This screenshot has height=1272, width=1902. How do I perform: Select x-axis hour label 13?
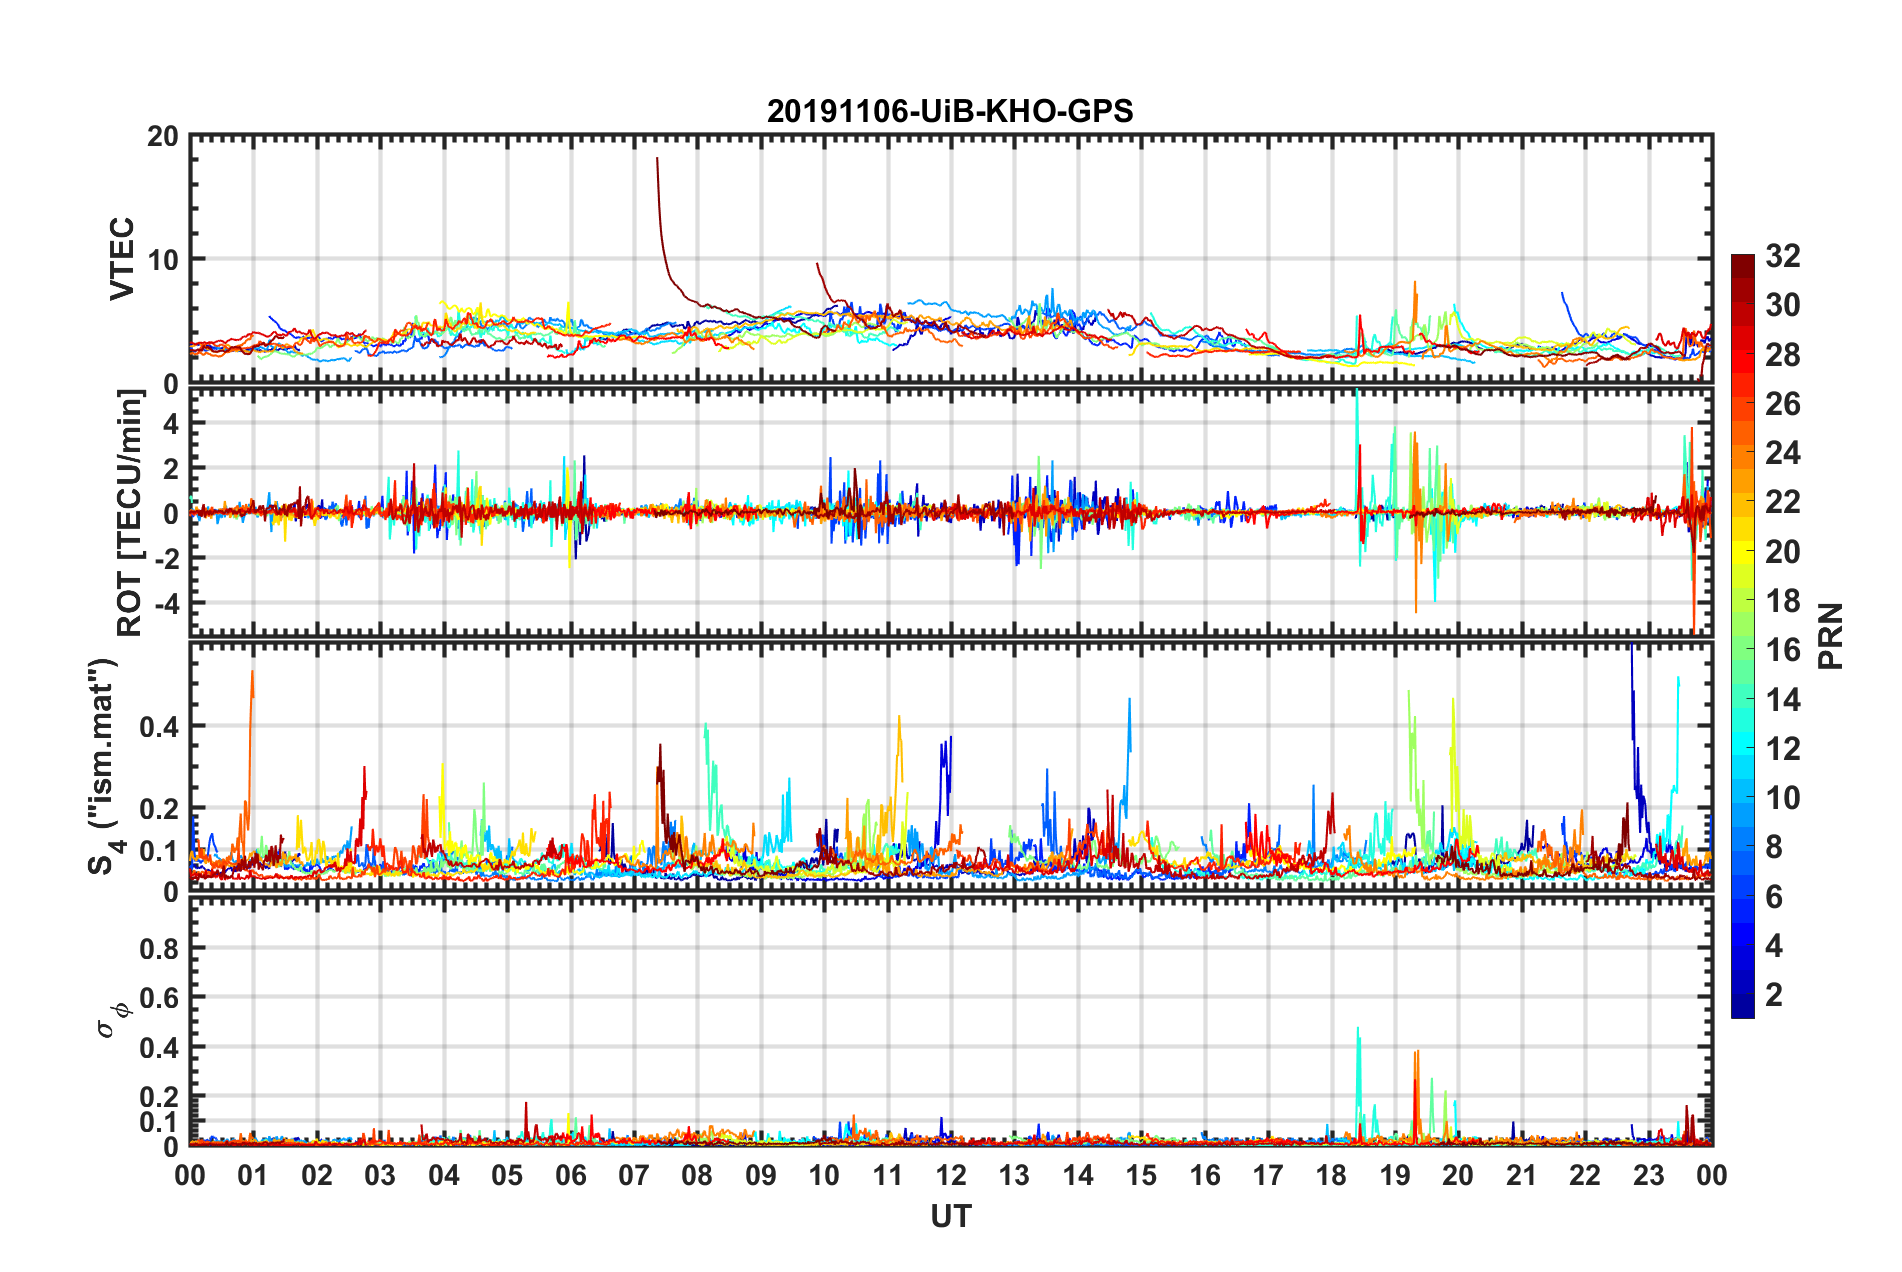coord(1014,1175)
